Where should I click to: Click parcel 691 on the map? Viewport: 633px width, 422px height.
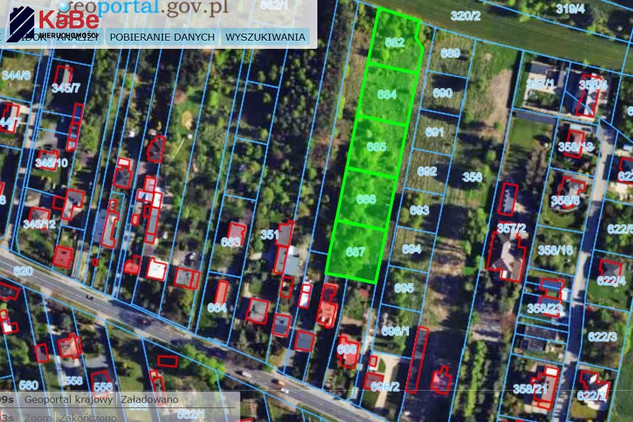(434, 132)
